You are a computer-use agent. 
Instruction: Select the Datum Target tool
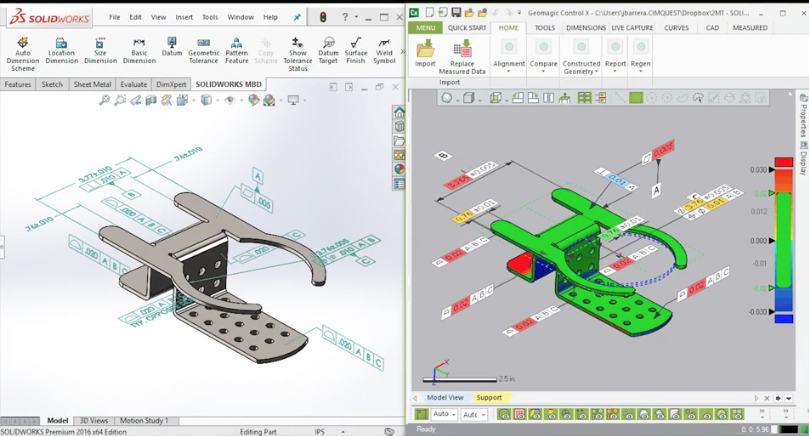point(328,51)
